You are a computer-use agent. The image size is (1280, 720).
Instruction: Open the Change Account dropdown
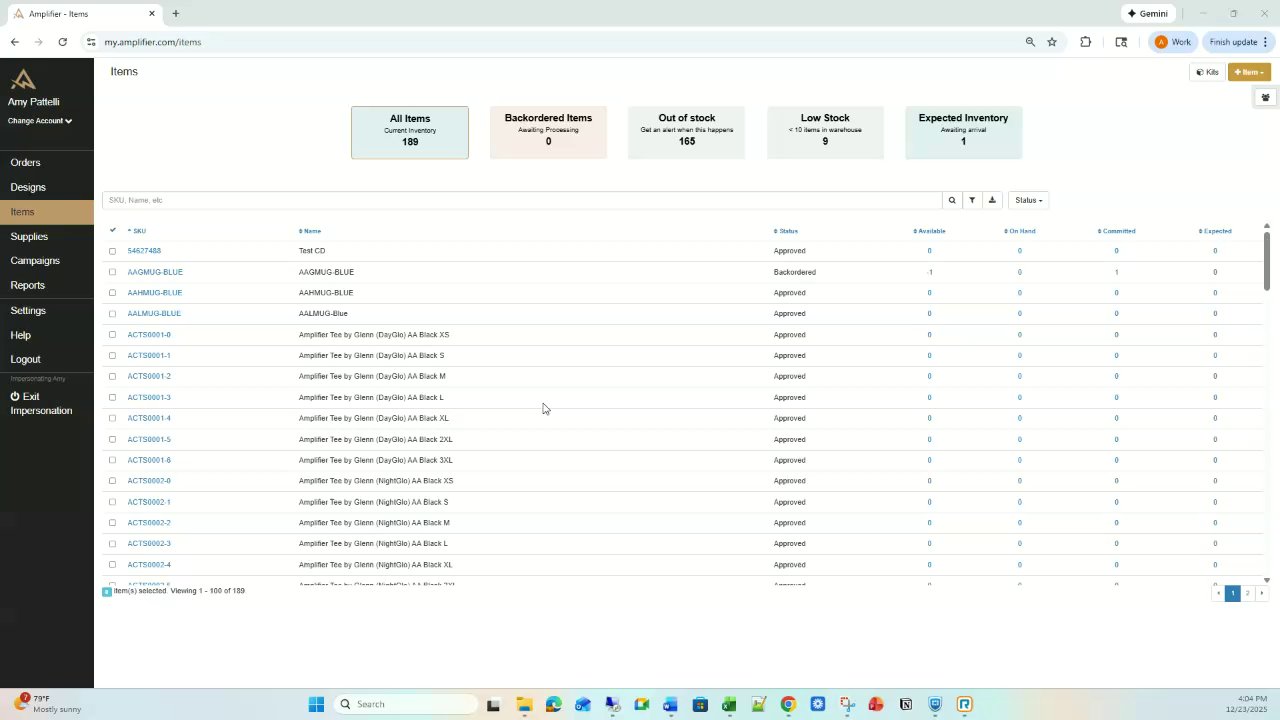(x=40, y=121)
